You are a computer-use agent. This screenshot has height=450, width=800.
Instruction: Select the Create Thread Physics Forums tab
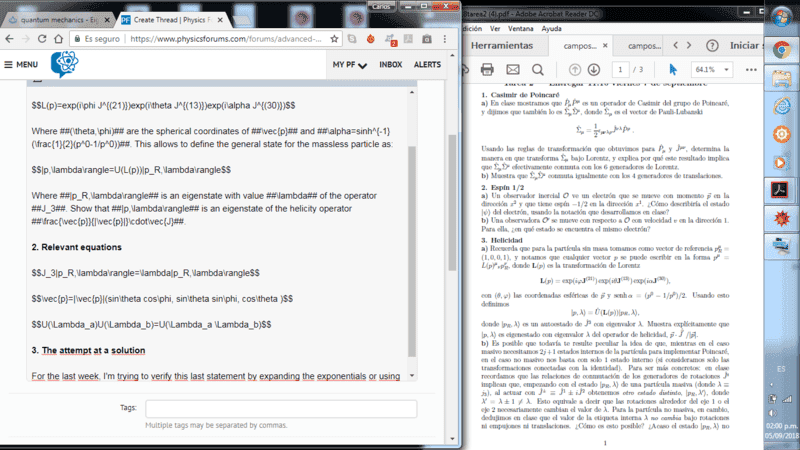click(x=171, y=20)
